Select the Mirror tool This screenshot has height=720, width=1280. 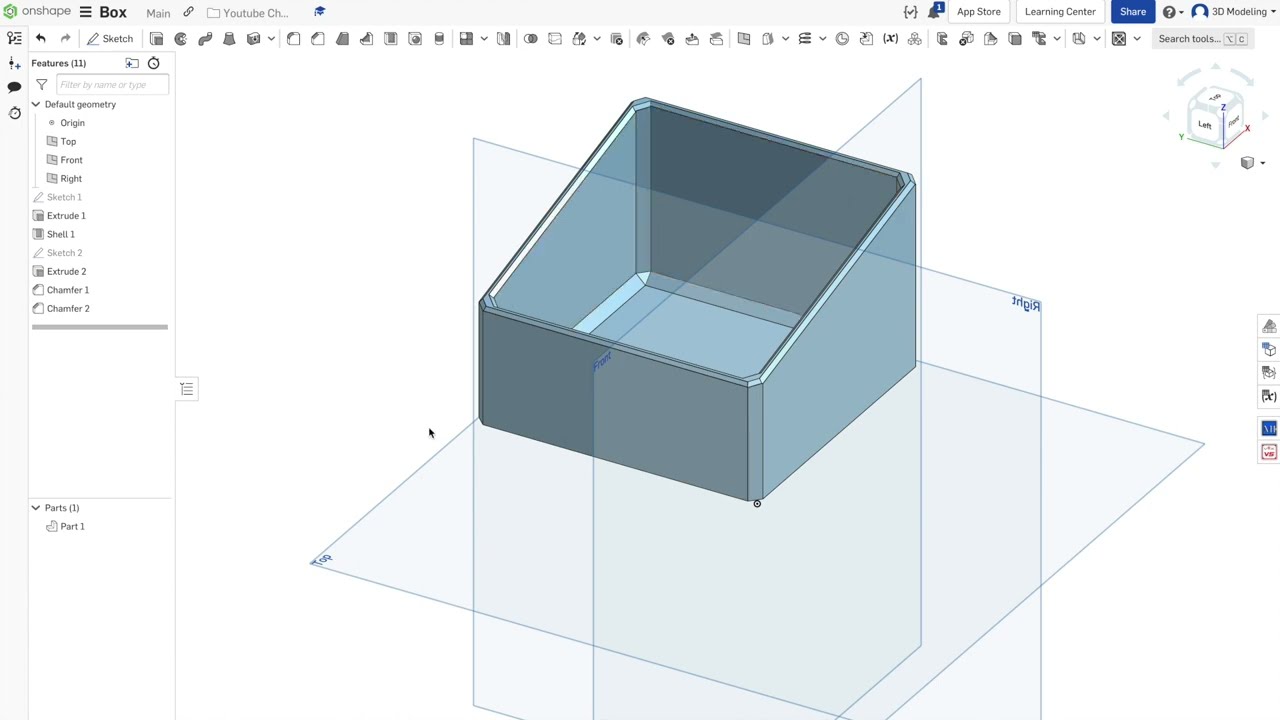[503, 39]
